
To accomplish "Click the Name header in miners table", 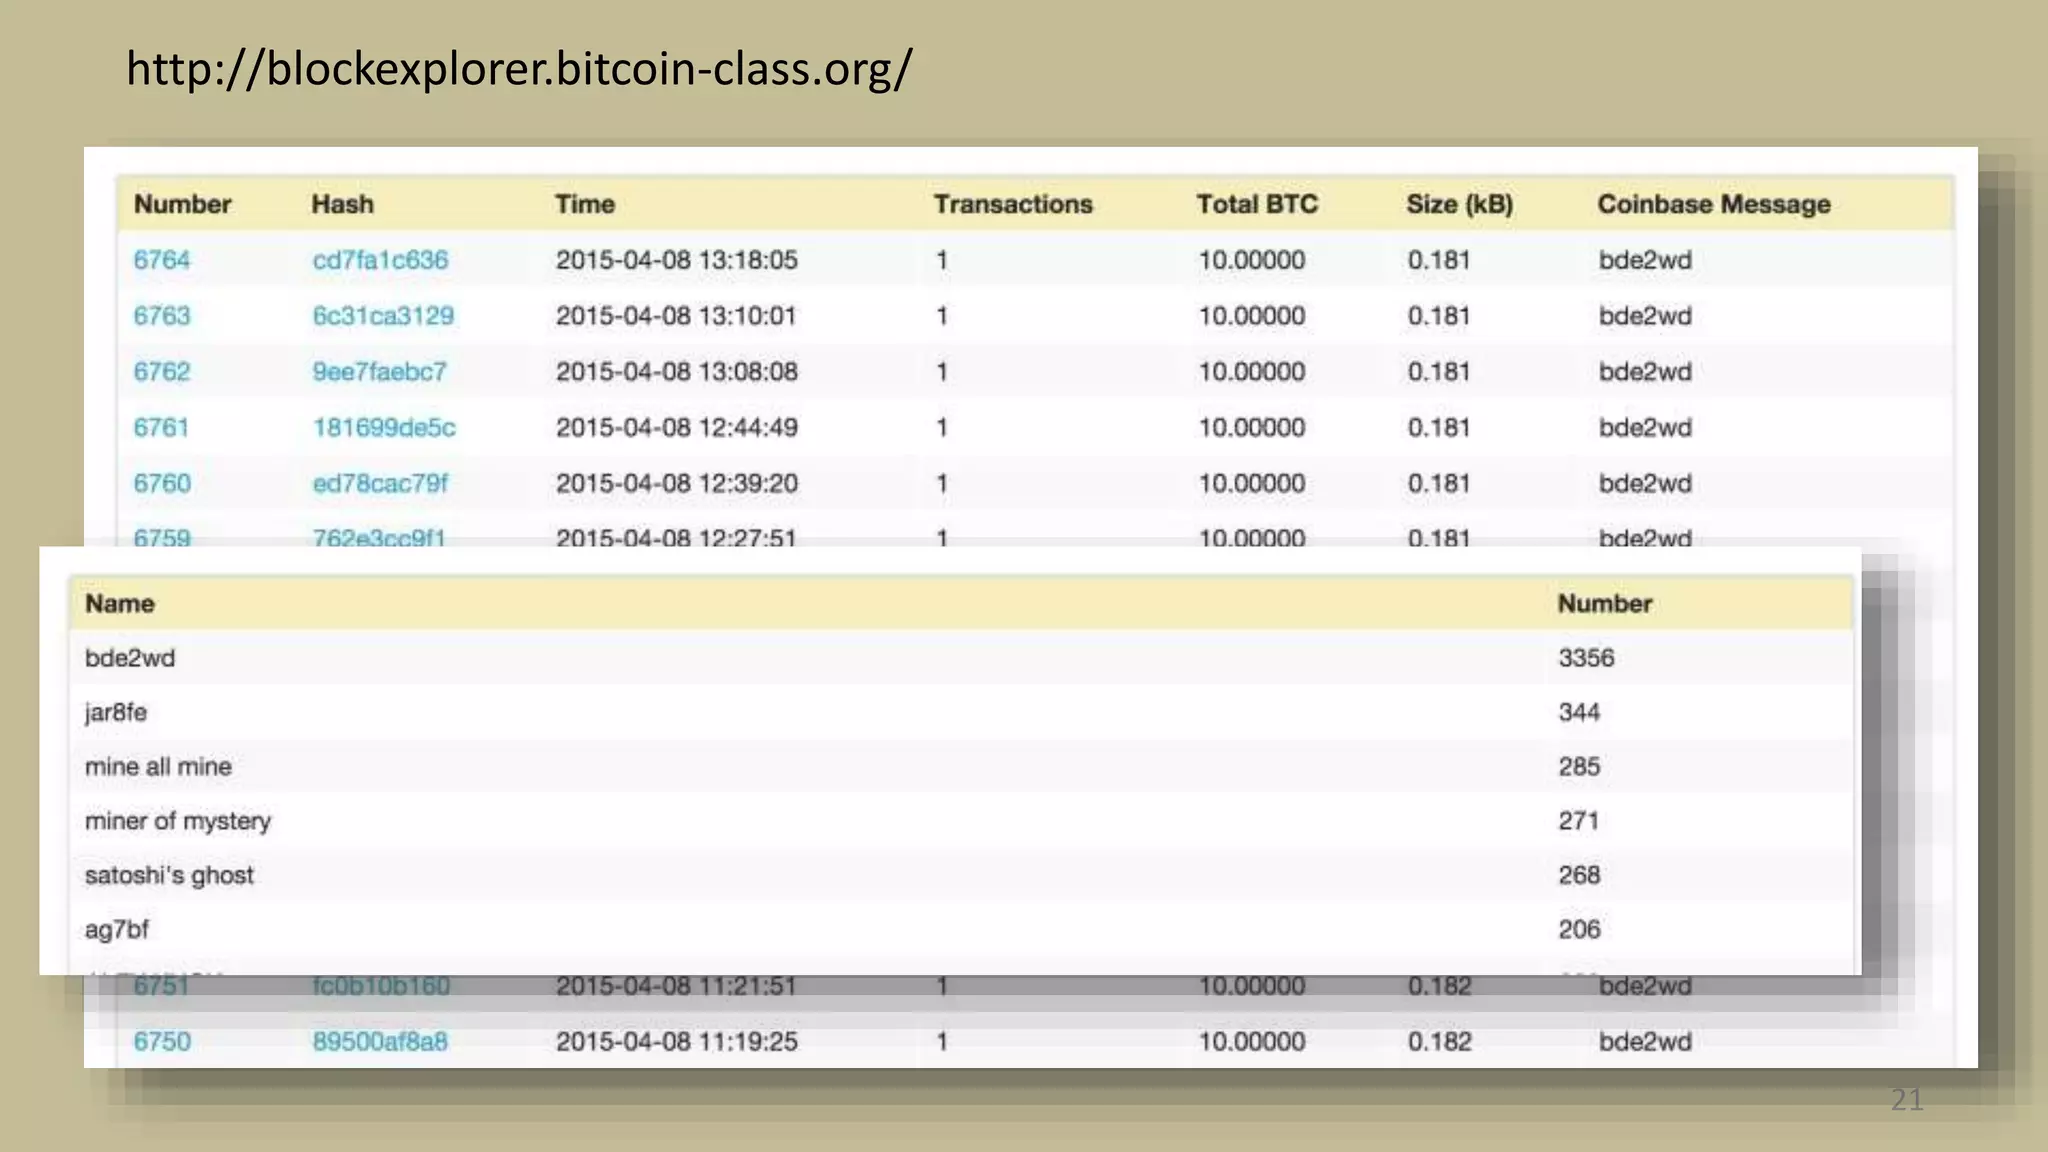I will point(120,604).
